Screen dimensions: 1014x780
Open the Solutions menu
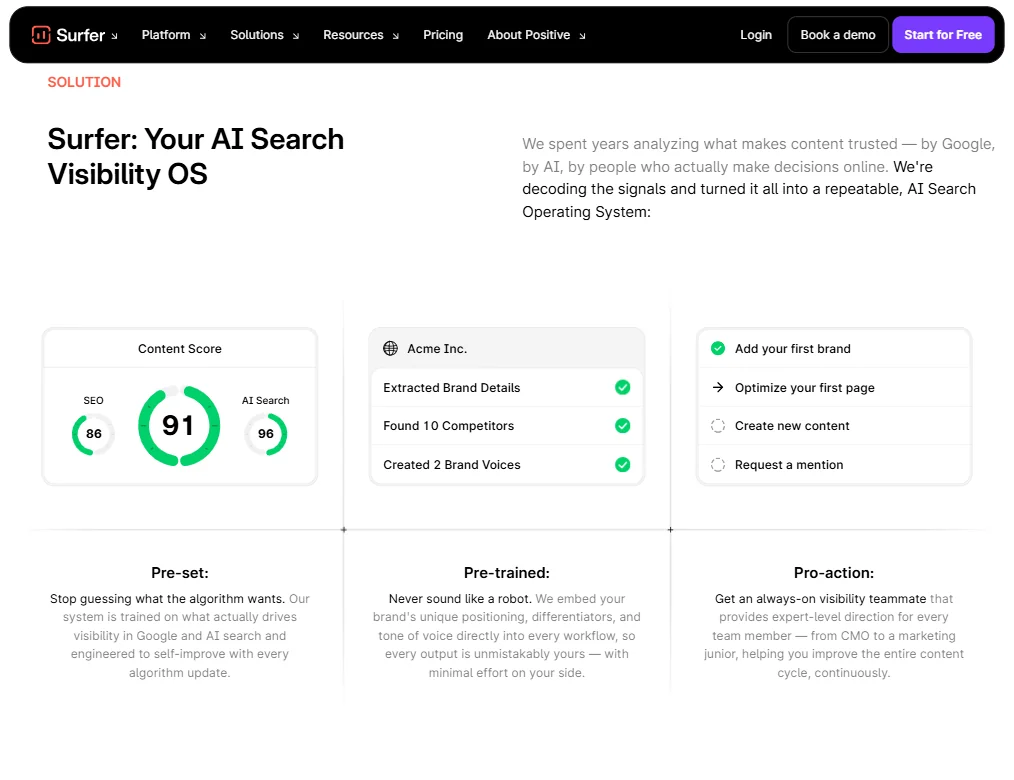(x=257, y=35)
